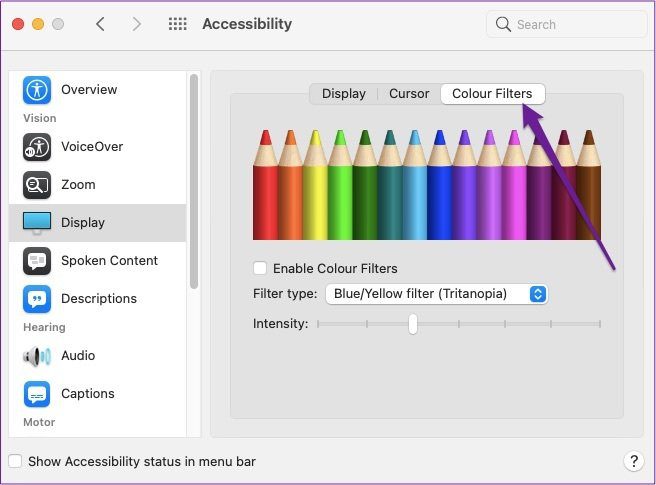Toggle Show Accessibility status in menu bar
The width and height of the screenshot is (656, 485).
pos(15,461)
